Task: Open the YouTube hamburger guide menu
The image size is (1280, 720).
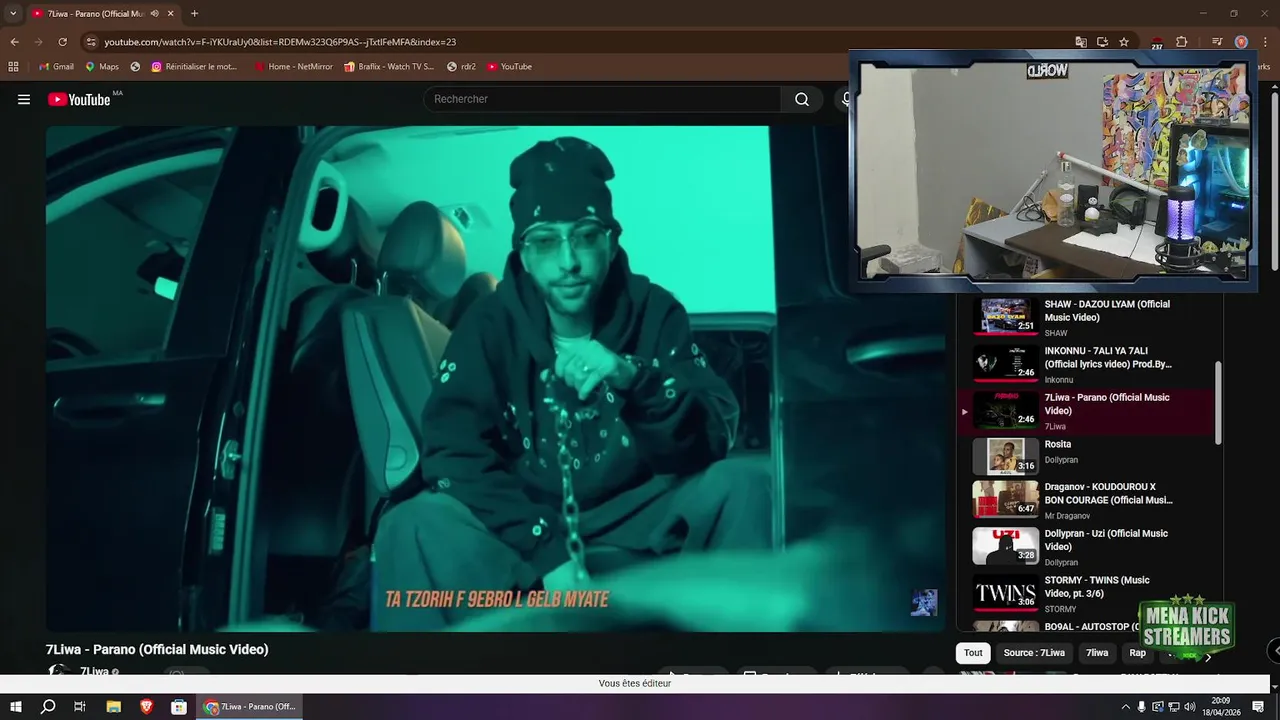Action: click(x=24, y=99)
